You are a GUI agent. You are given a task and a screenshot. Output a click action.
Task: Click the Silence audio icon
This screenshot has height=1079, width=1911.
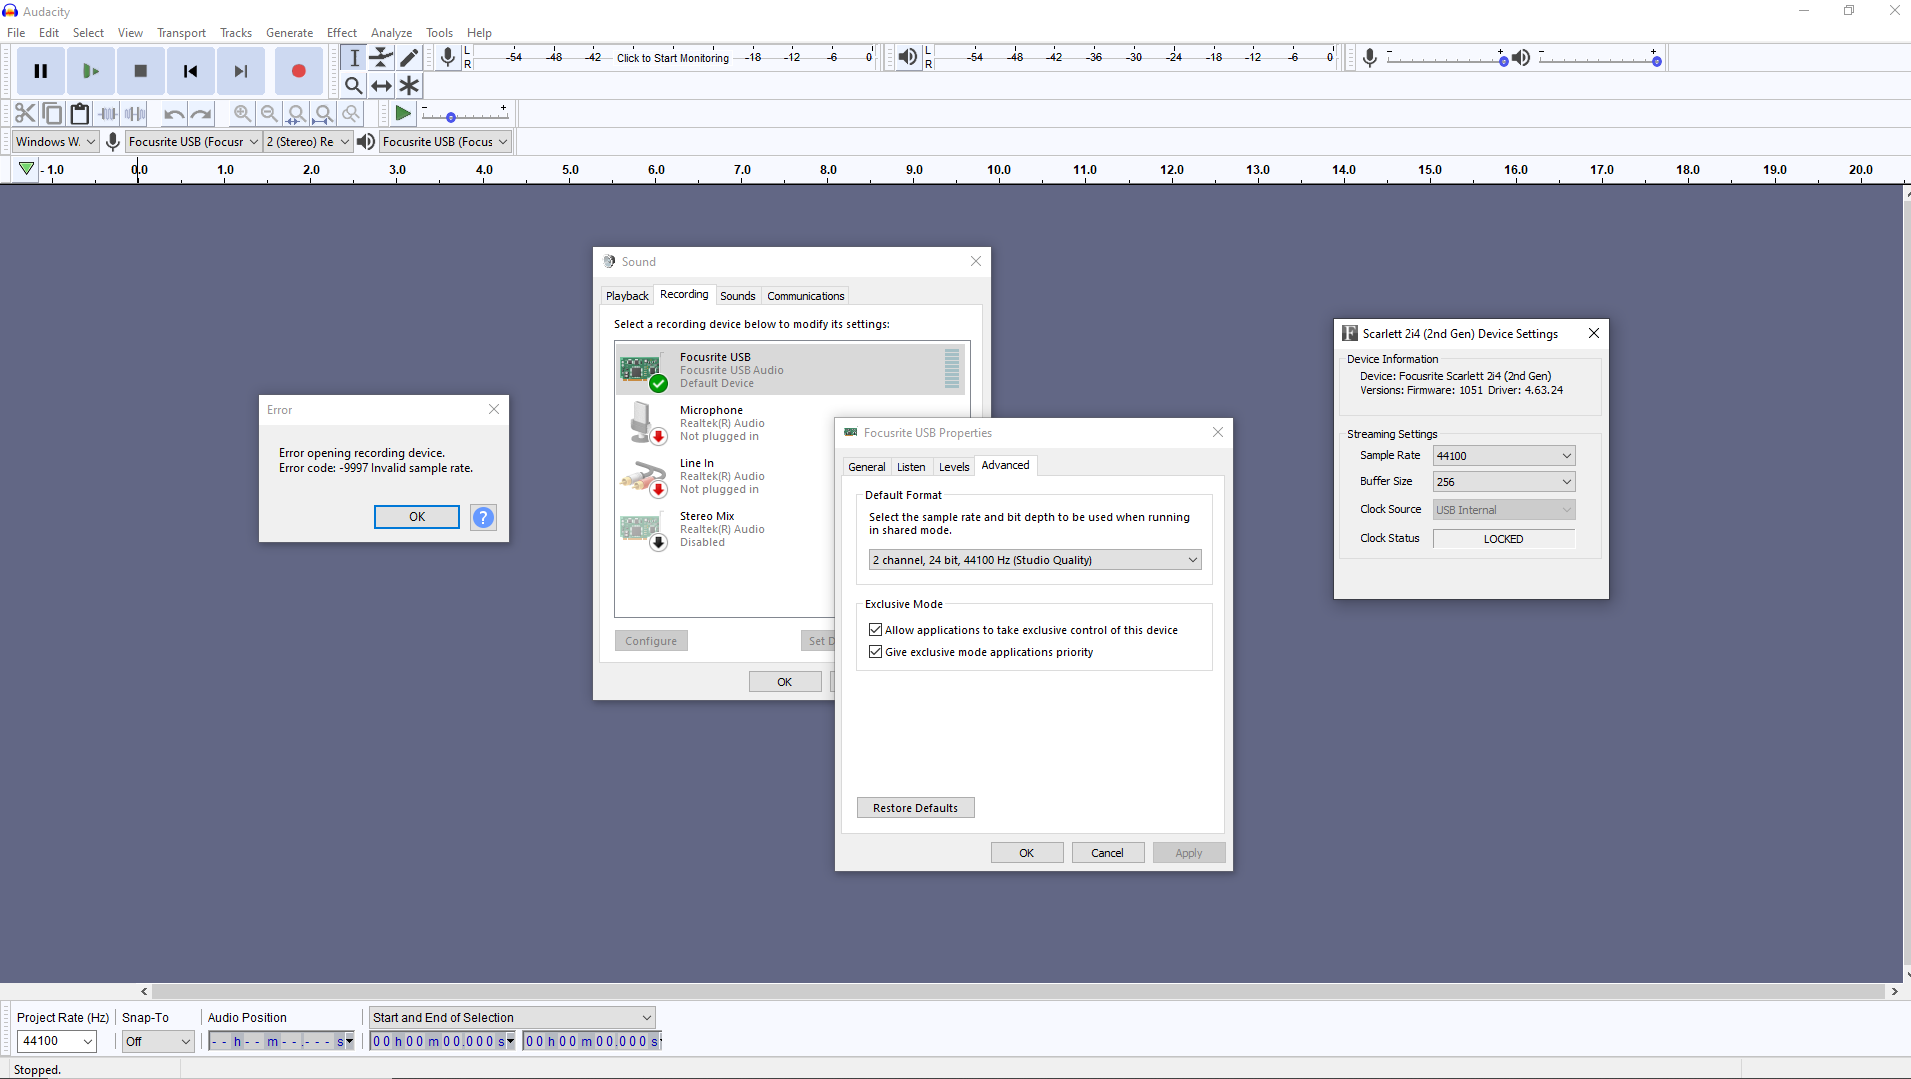click(x=135, y=114)
